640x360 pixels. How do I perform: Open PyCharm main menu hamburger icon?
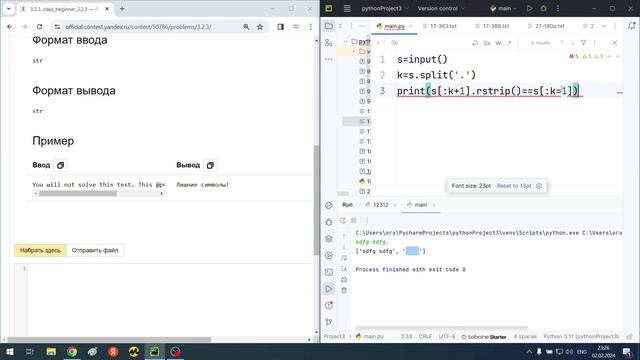pyautogui.click(x=347, y=8)
